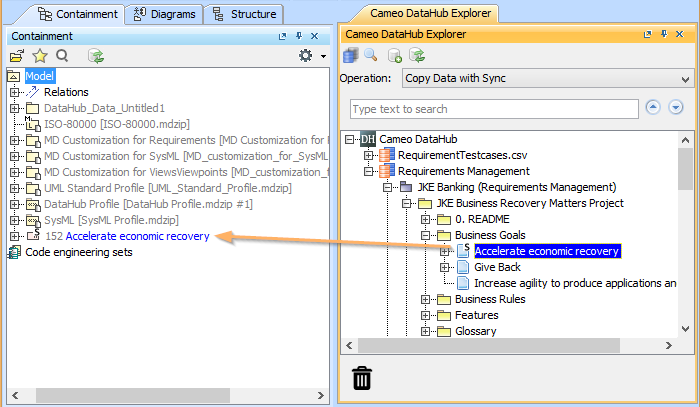This screenshot has height=407, width=700.
Task: Collapse the Business Goals folder
Action: click(x=425, y=235)
